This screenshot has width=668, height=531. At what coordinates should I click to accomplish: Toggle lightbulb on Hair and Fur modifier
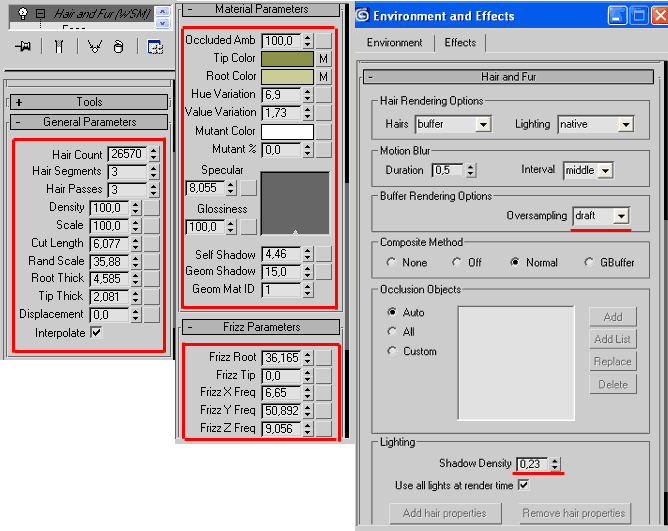[x=22, y=13]
